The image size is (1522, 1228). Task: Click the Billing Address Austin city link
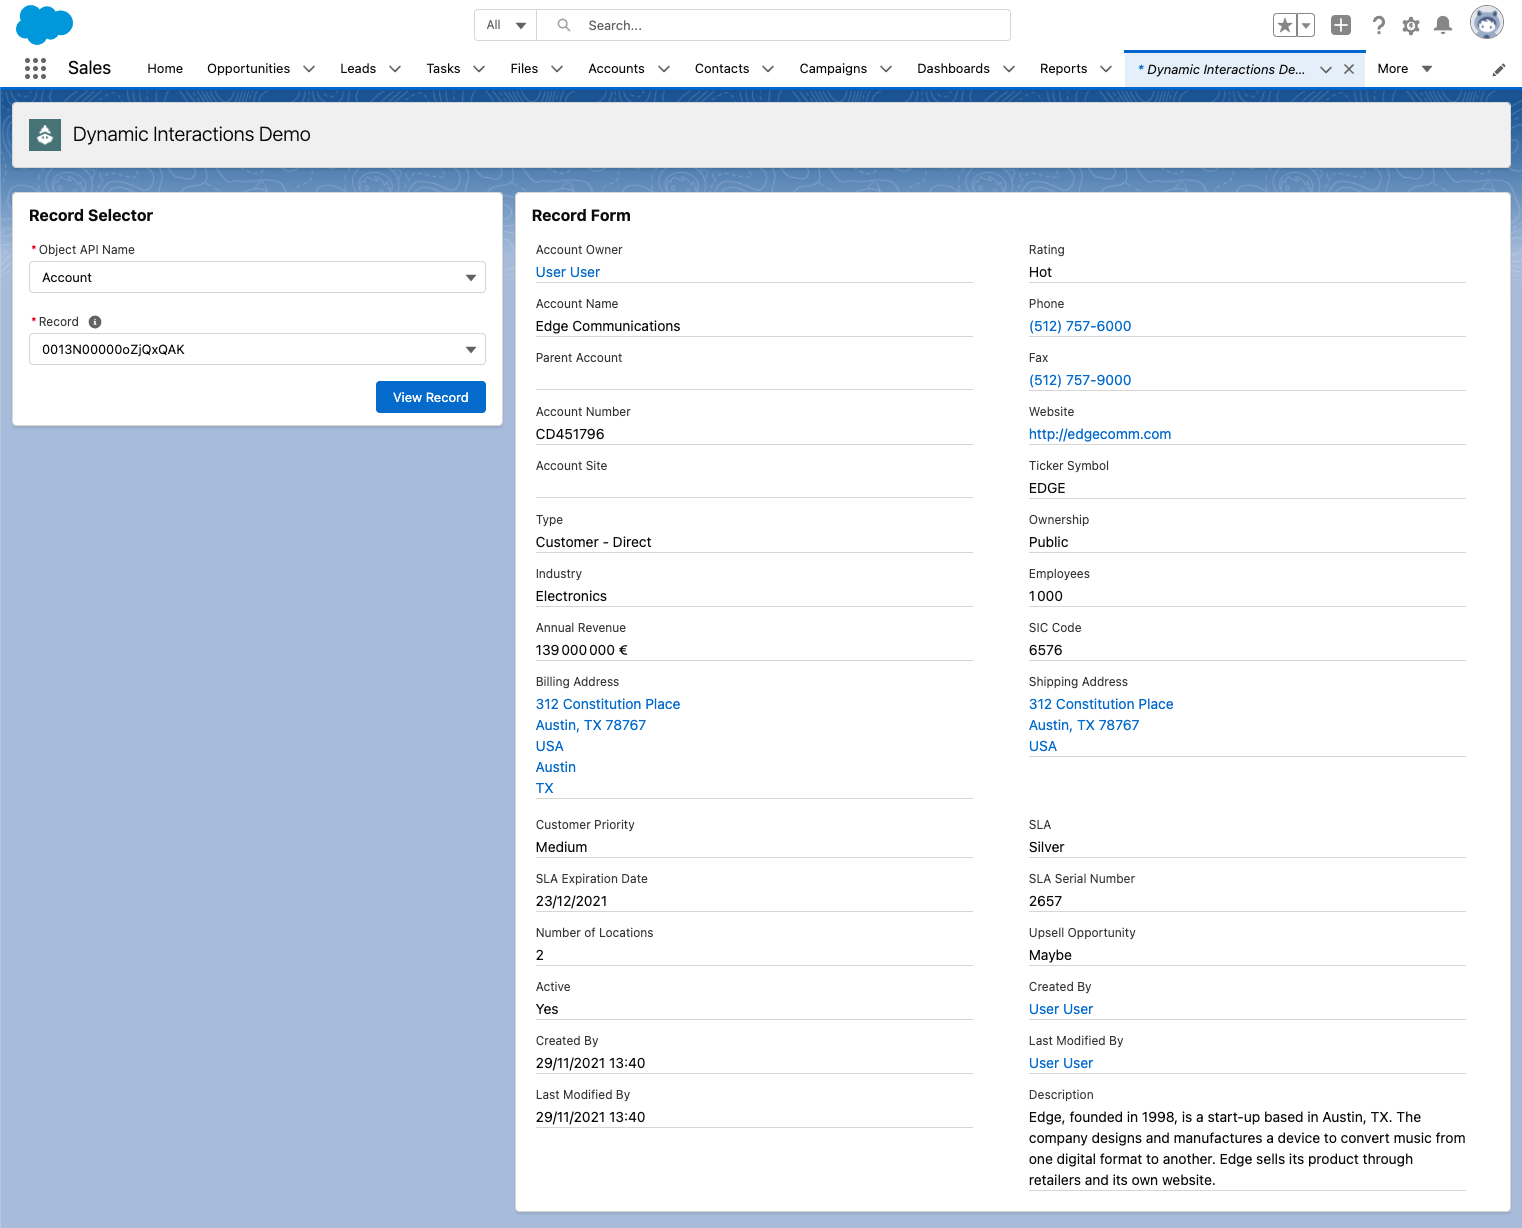pos(556,767)
